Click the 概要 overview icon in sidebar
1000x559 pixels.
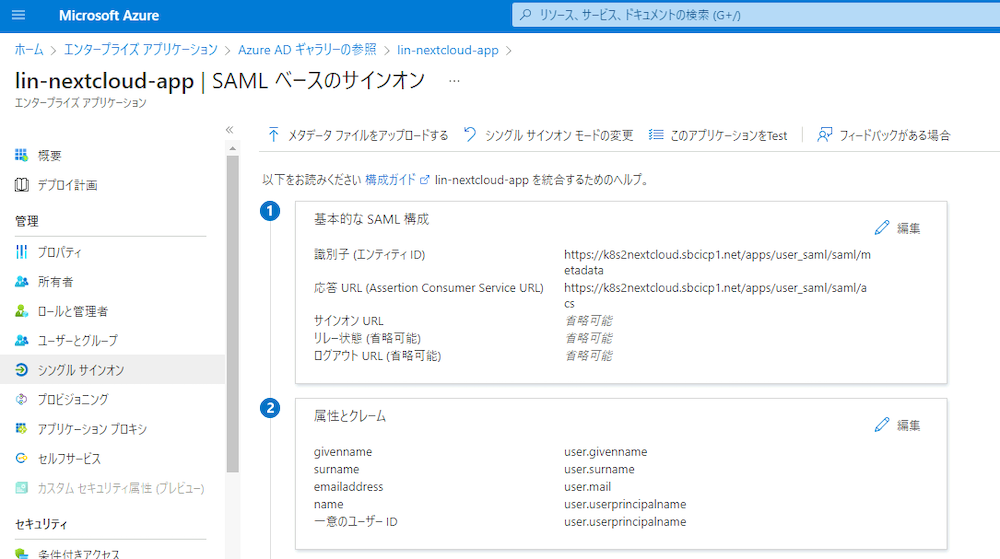[22, 156]
